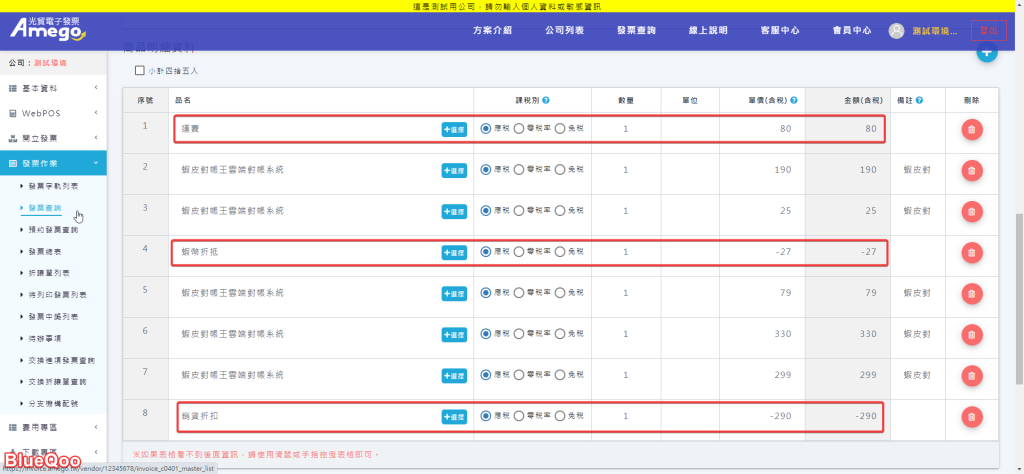This screenshot has width=1024, height=474.
Task: Click the help icon beside 單價(含稅) header
Action: [794, 100]
